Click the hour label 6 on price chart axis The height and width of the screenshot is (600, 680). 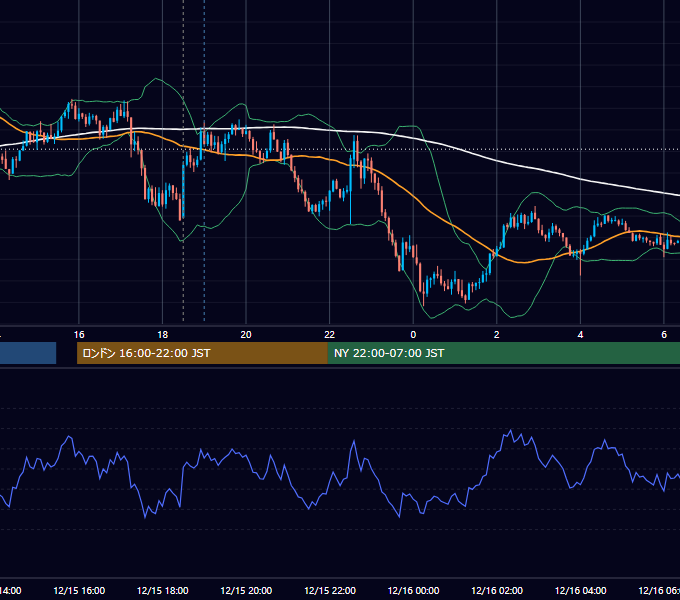pos(664,335)
